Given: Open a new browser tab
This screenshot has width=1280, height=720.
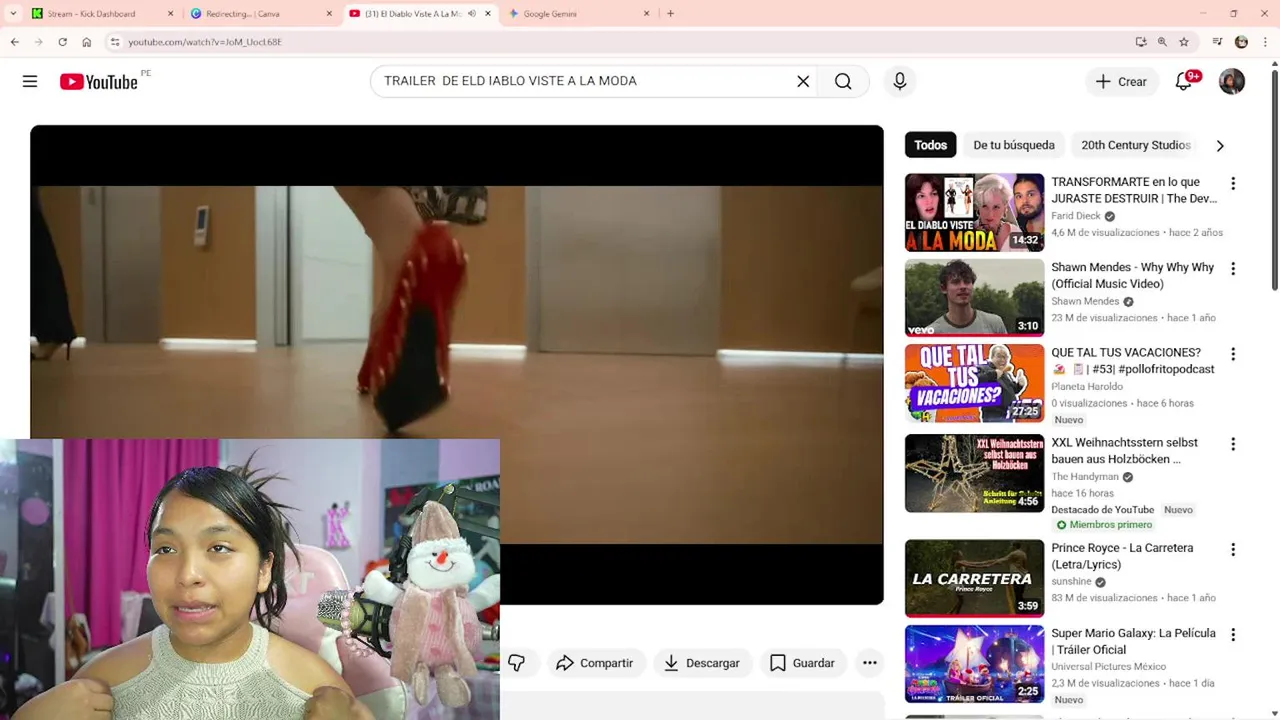Looking at the screenshot, I should coord(670,14).
